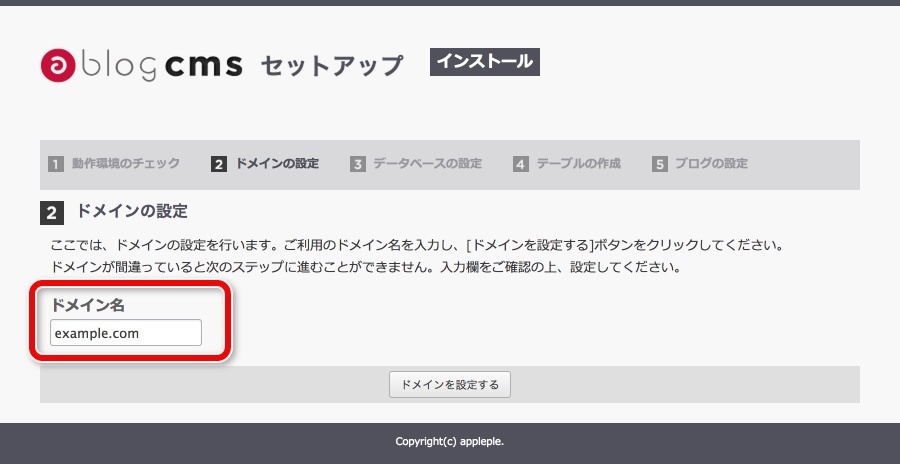The height and width of the screenshot is (464, 900).
Task: Click the step 2 number icon in the step bar
Action: coord(219,164)
